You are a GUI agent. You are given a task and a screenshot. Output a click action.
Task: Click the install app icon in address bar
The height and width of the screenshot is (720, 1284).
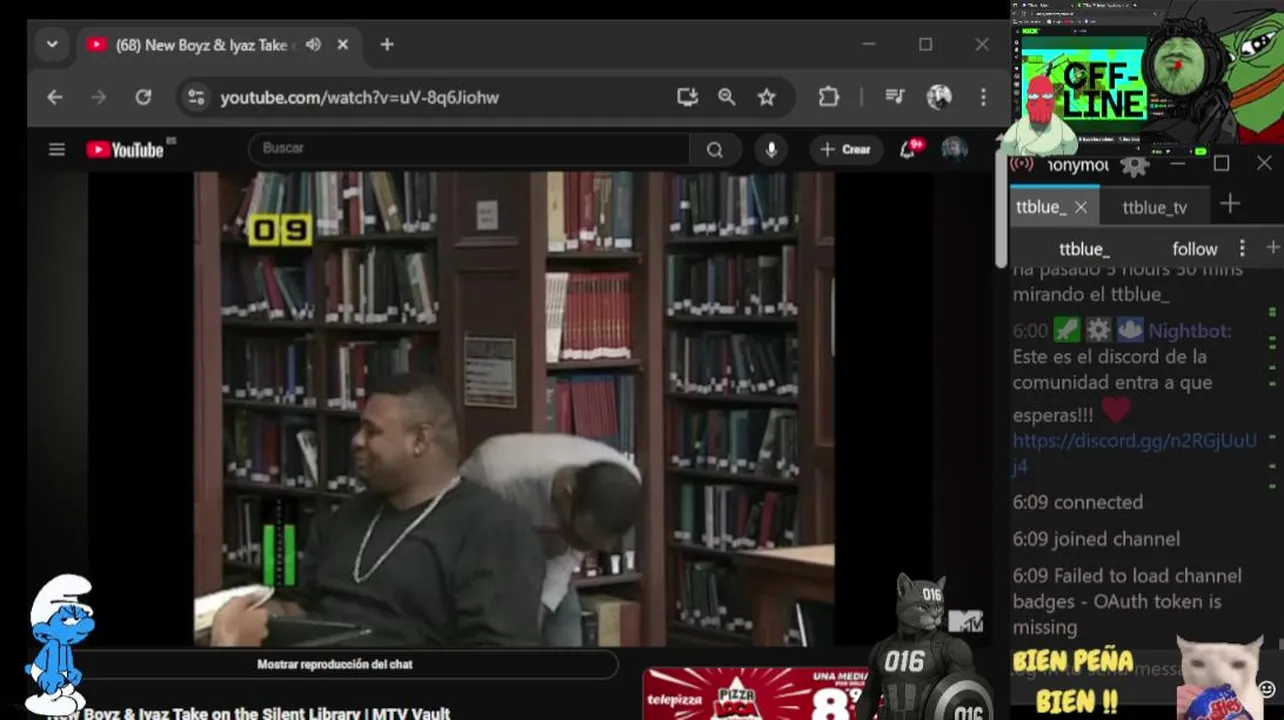tap(687, 97)
